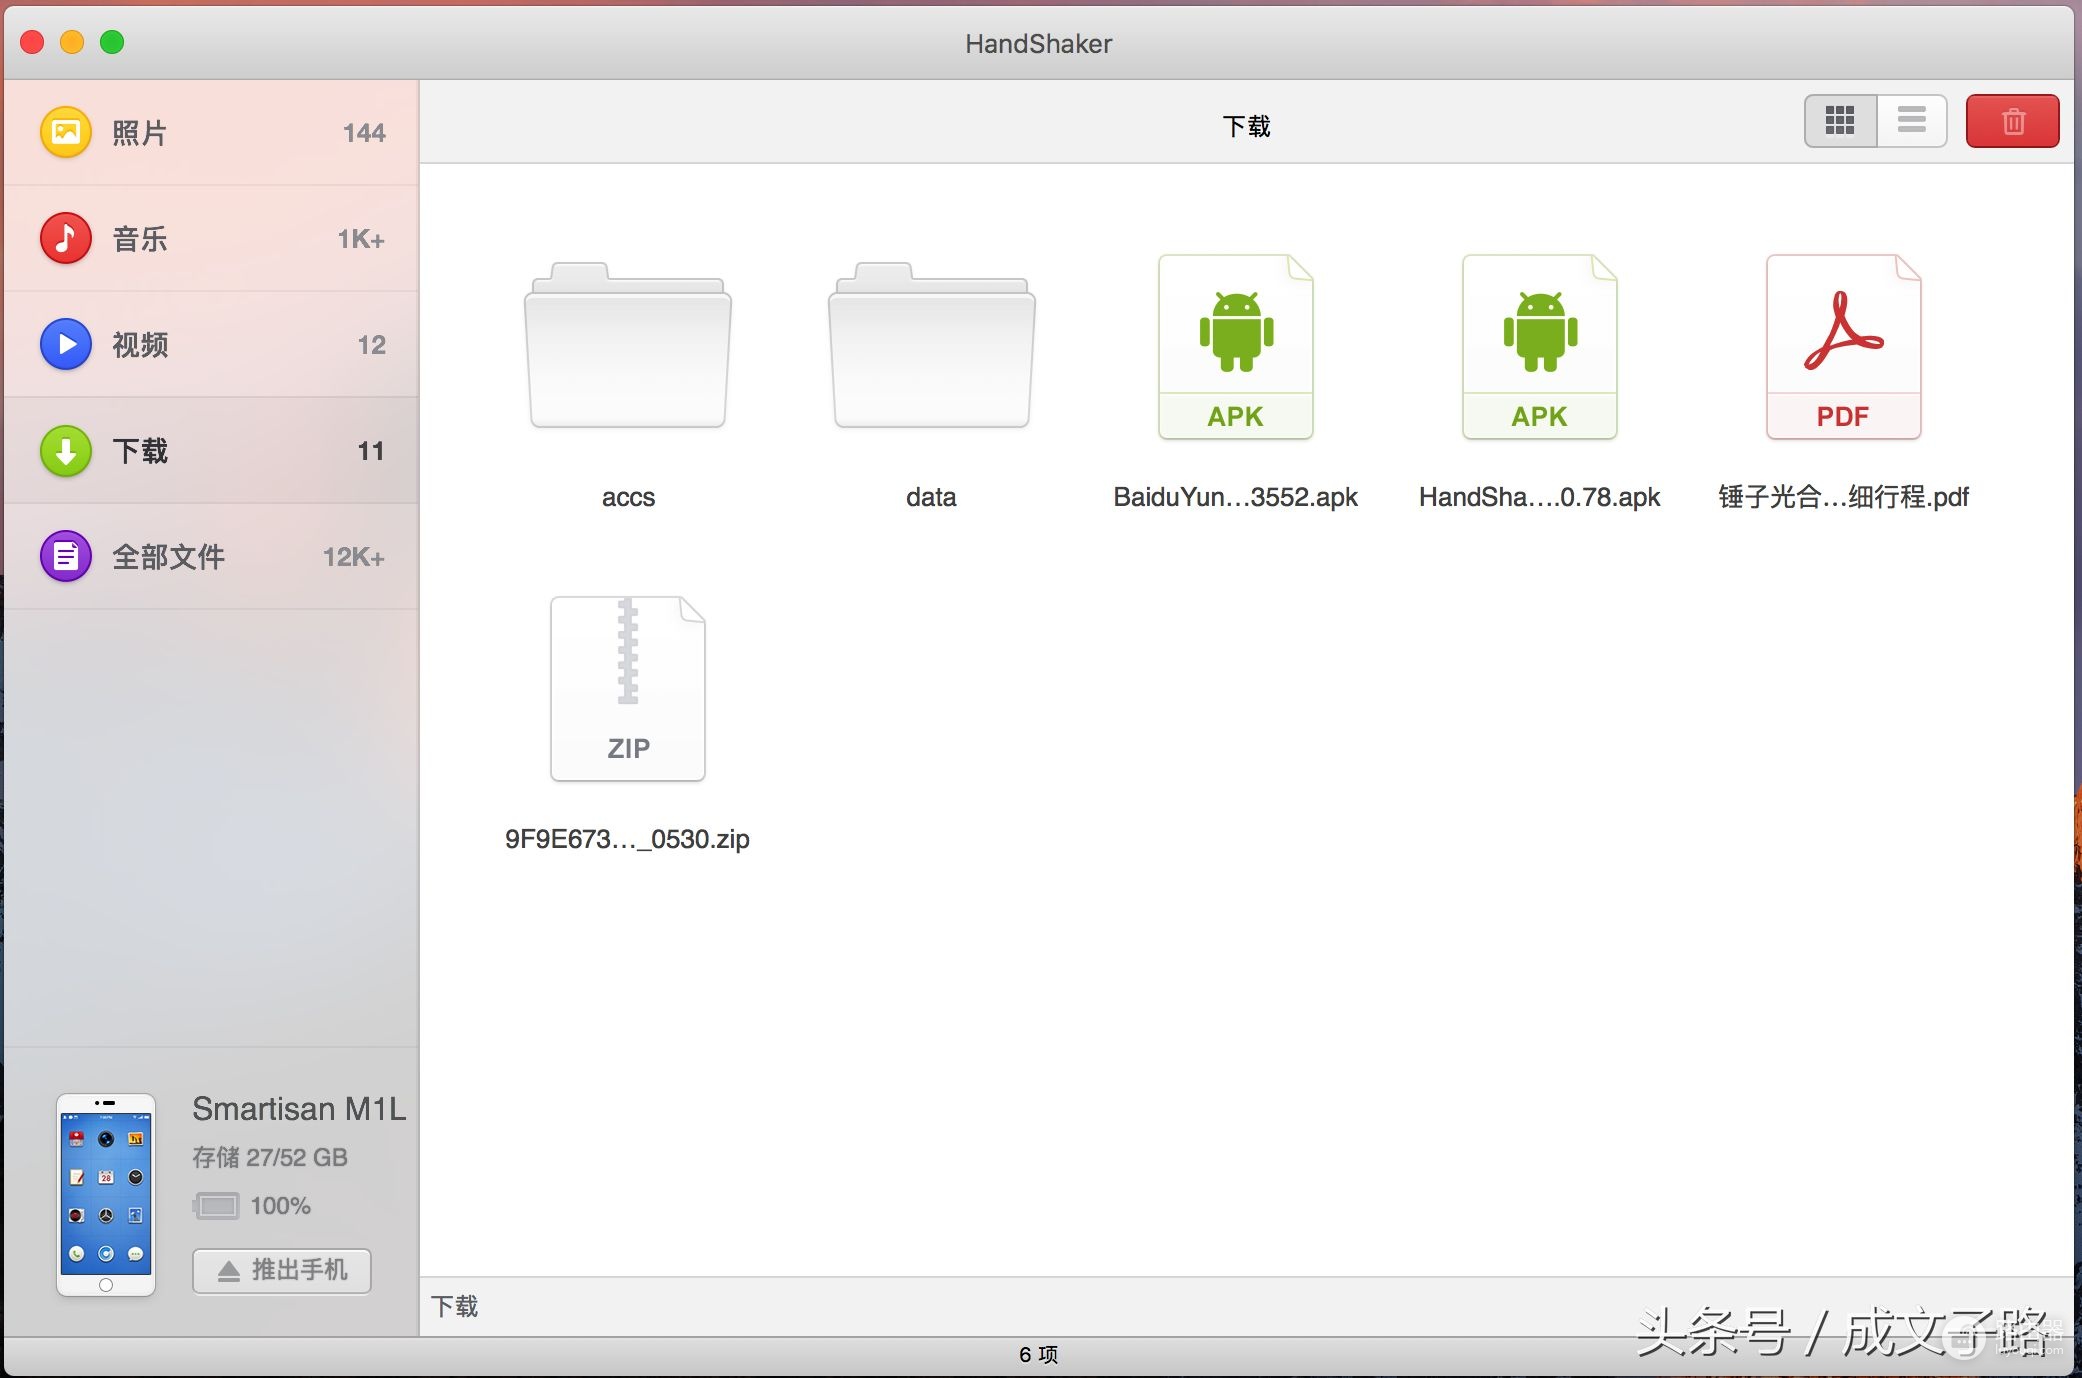2082x1378 pixels.
Task: Select the 锤子光合 PDF document
Action: pyautogui.click(x=1844, y=347)
